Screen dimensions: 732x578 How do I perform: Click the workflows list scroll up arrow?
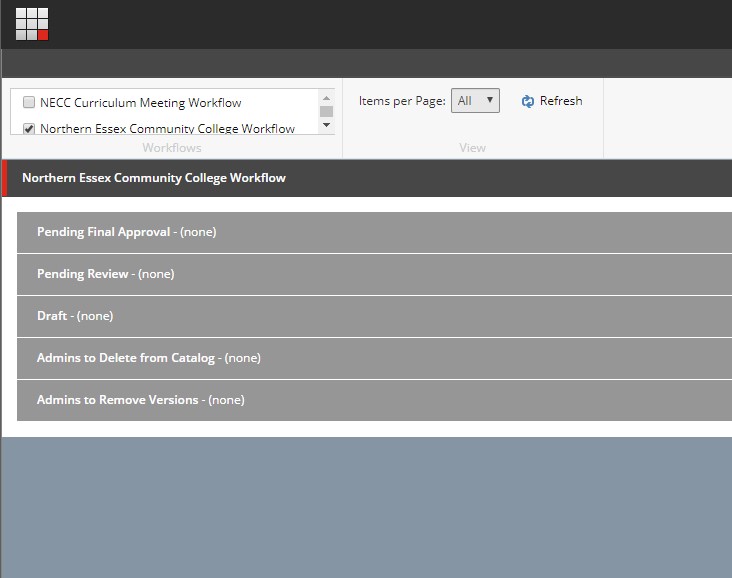click(x=326, y=97)
